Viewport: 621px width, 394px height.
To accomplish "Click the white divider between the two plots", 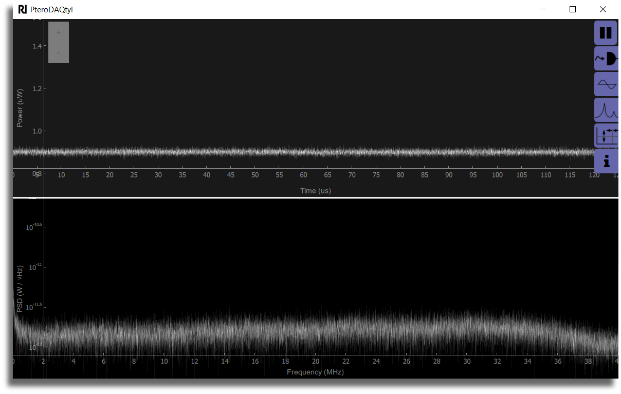I will coord(315,198).
